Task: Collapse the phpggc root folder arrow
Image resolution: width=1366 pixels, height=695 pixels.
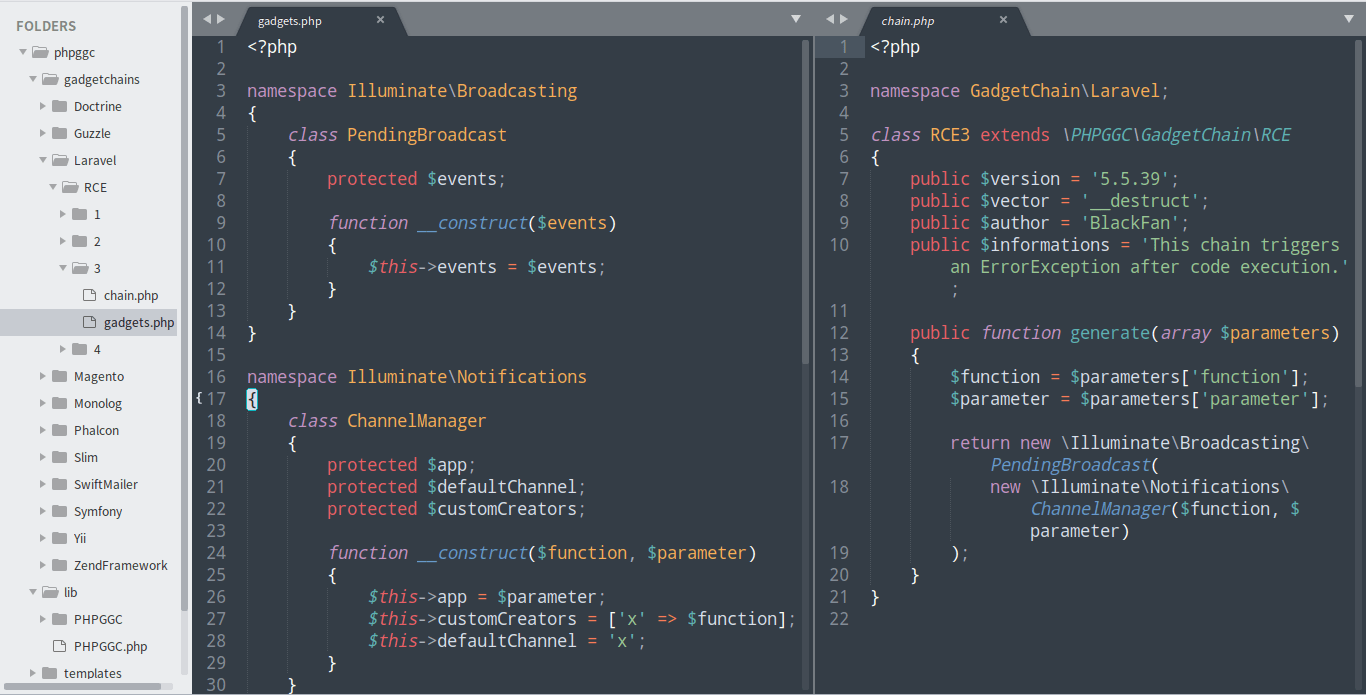Action: click(23, 52)
